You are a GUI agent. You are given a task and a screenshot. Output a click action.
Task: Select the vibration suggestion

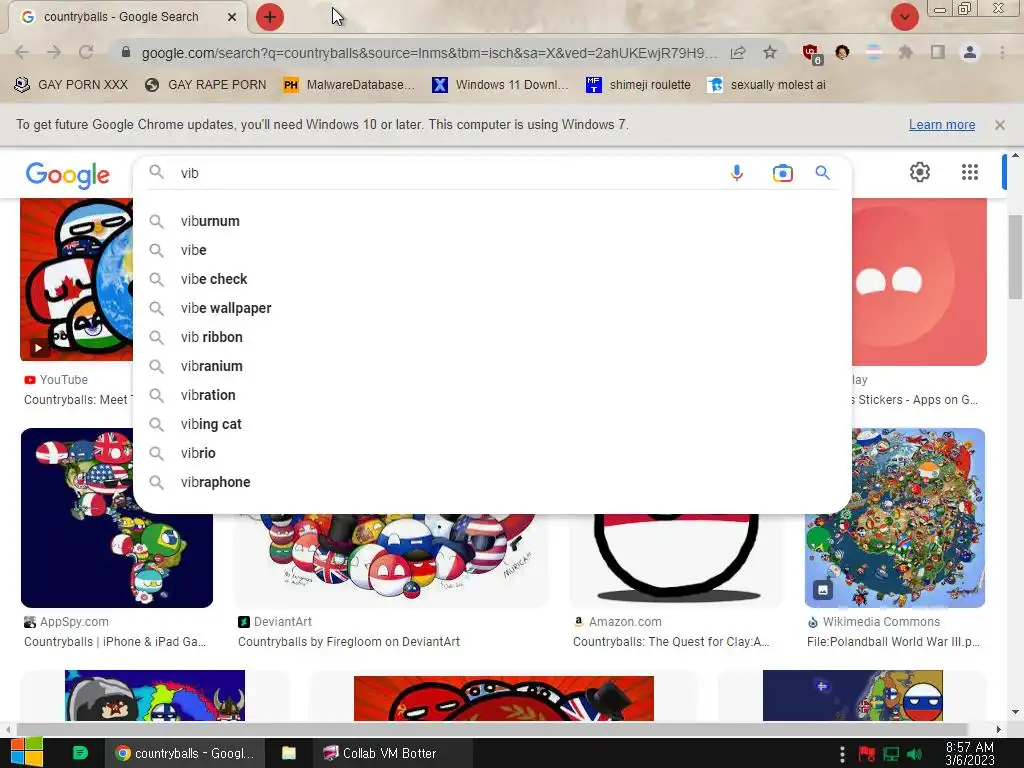[492, 395]
